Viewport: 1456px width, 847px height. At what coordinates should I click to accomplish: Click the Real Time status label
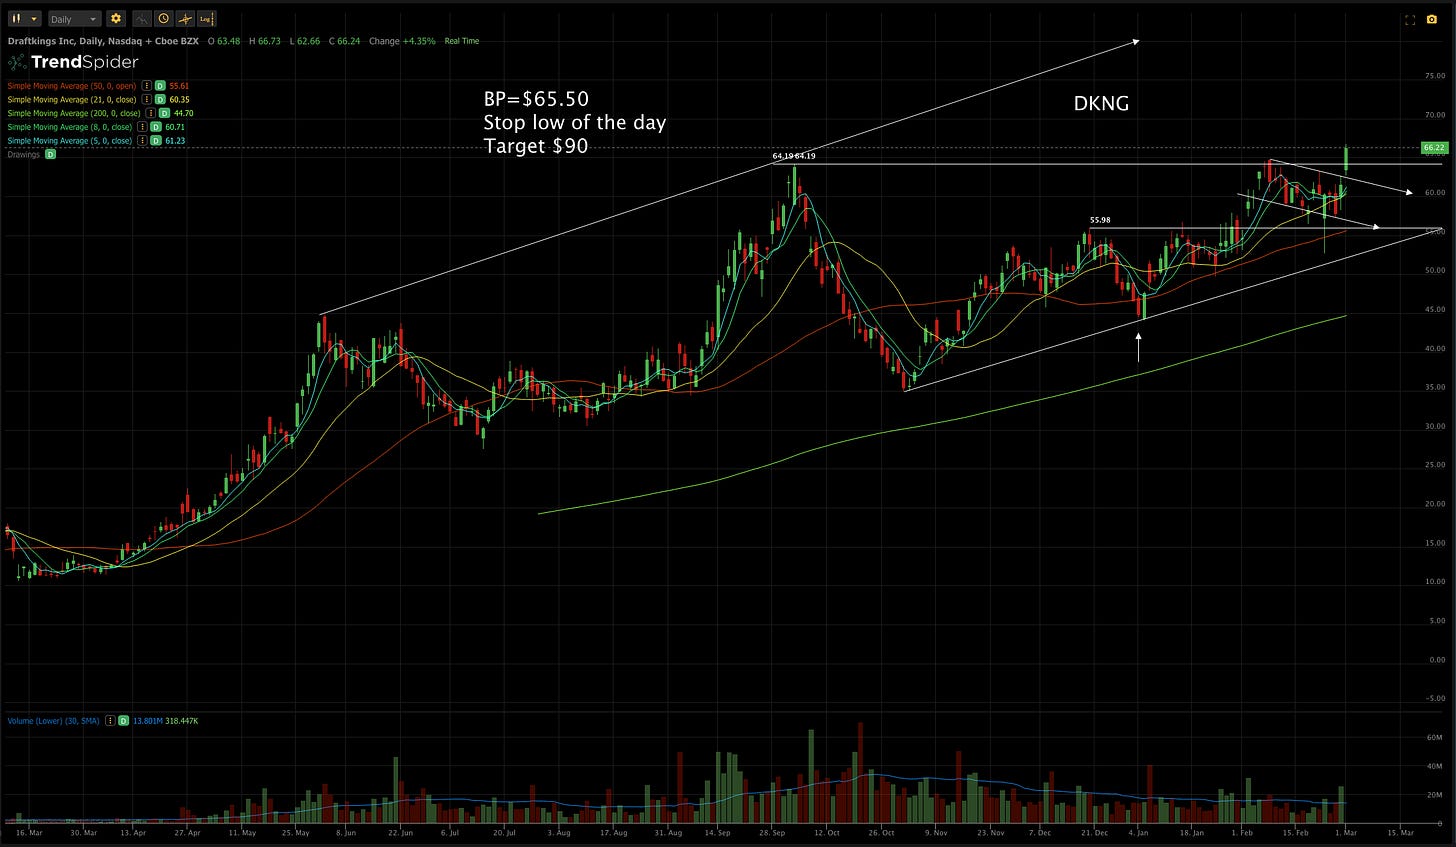tap(461, 41)
